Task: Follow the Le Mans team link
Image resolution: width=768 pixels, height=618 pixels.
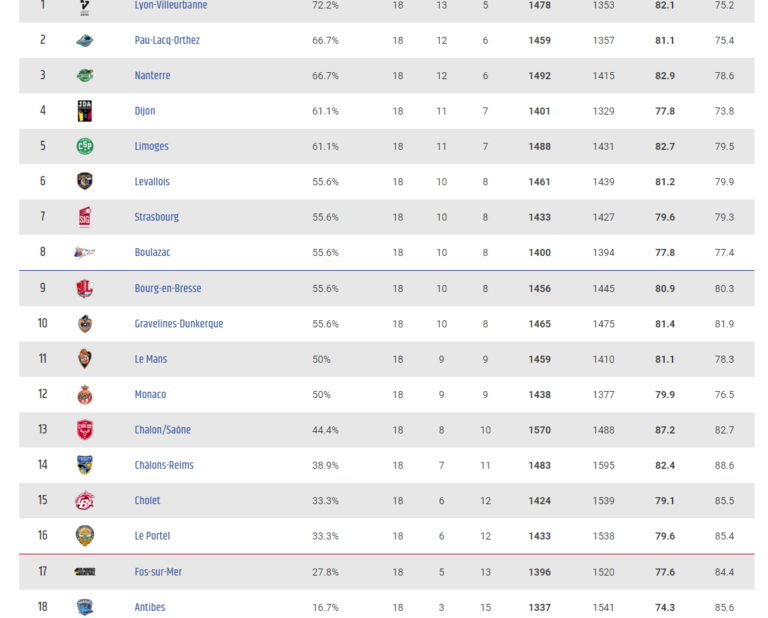Action: click(151, 359)
